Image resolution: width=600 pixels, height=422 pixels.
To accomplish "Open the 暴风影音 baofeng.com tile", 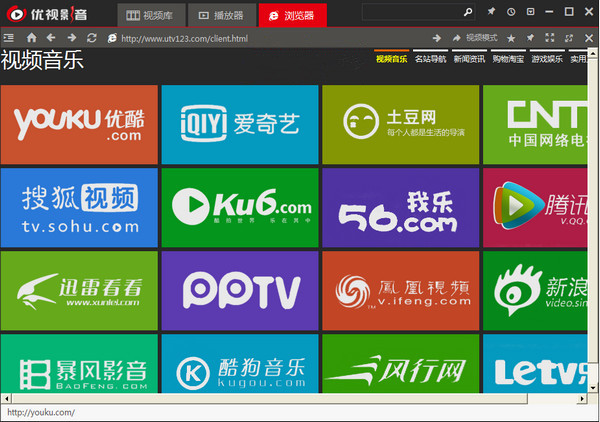I will (79, 363).
